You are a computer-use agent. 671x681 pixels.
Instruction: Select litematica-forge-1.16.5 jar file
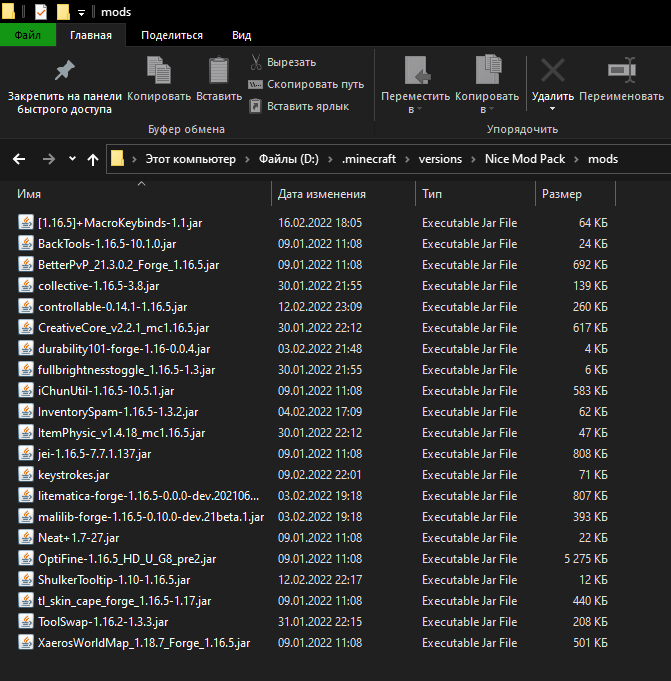148,496
